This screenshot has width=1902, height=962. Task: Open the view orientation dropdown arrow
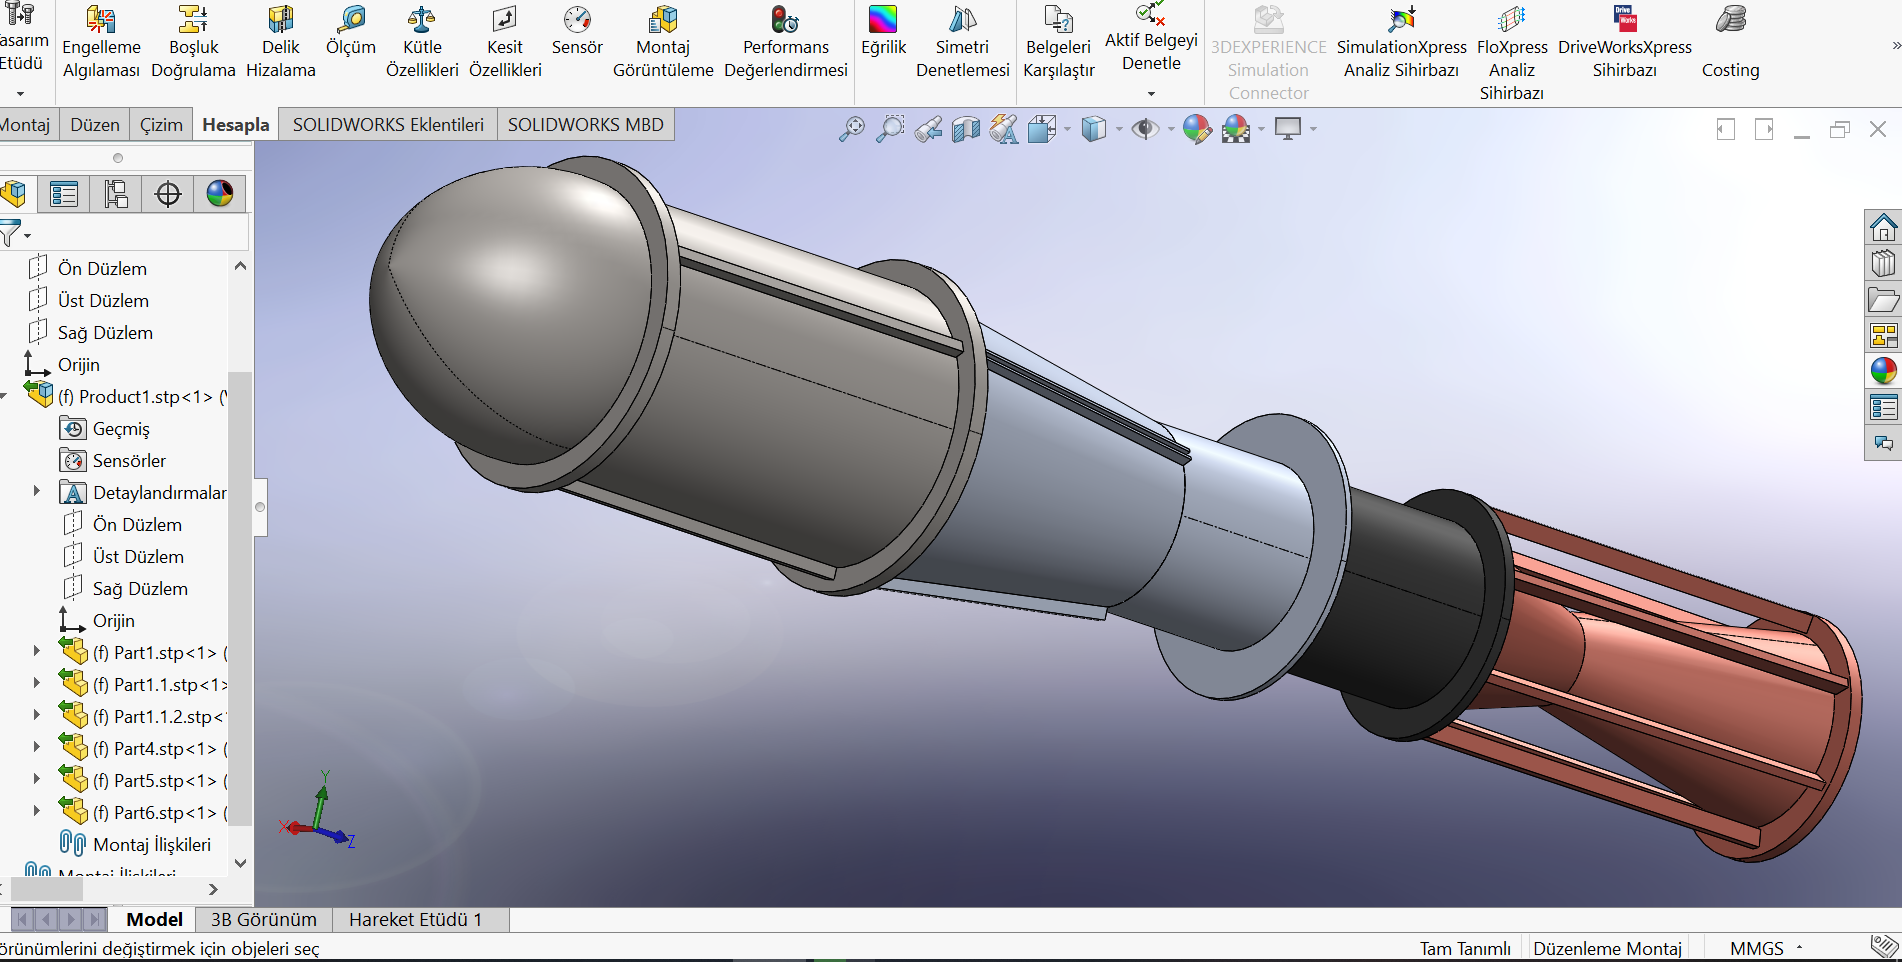click(x=1067, y=129)
